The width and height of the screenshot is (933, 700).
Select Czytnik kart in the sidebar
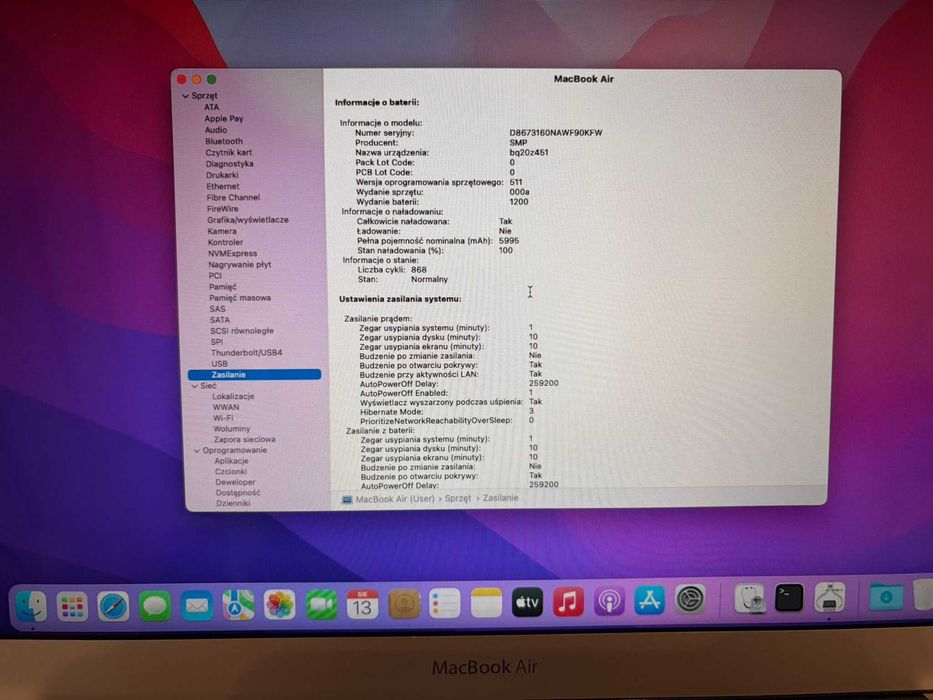[228, 152]
